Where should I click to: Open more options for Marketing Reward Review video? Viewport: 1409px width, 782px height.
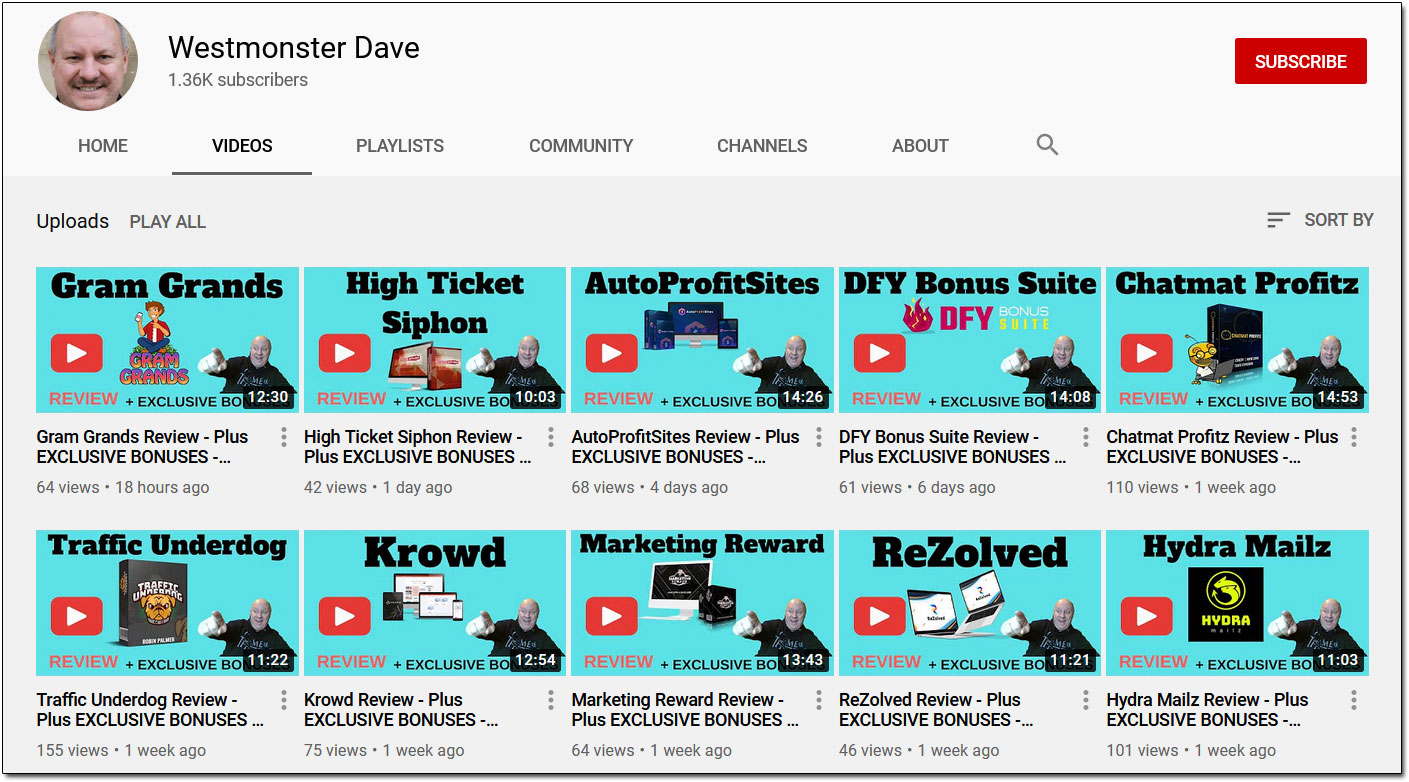(819, 700)
